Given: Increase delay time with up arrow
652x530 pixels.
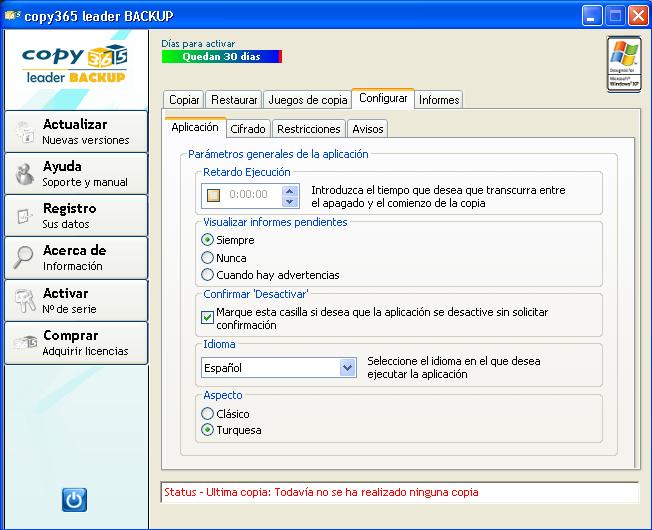Looking at the screenshot, I should point(290,191).
